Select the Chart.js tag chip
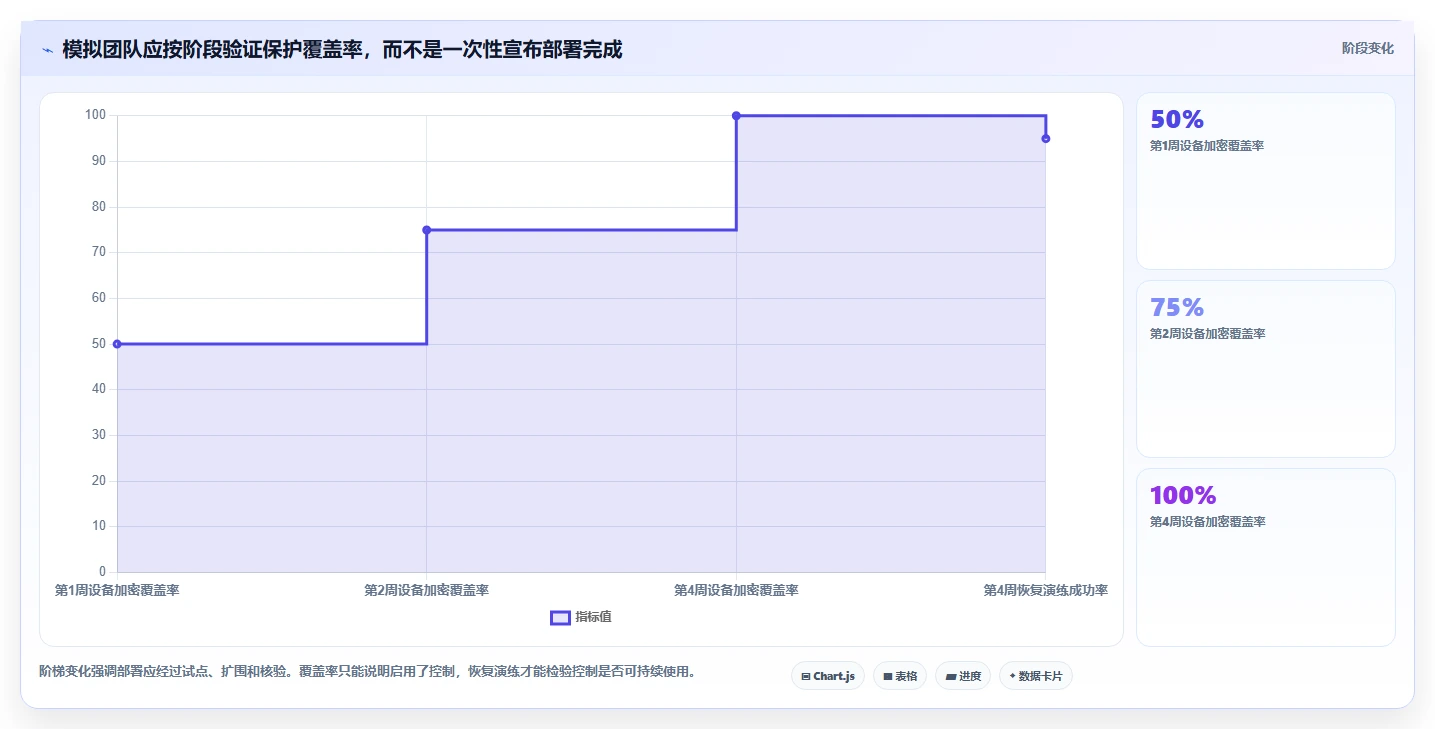1435x729 pixels. 827,676
